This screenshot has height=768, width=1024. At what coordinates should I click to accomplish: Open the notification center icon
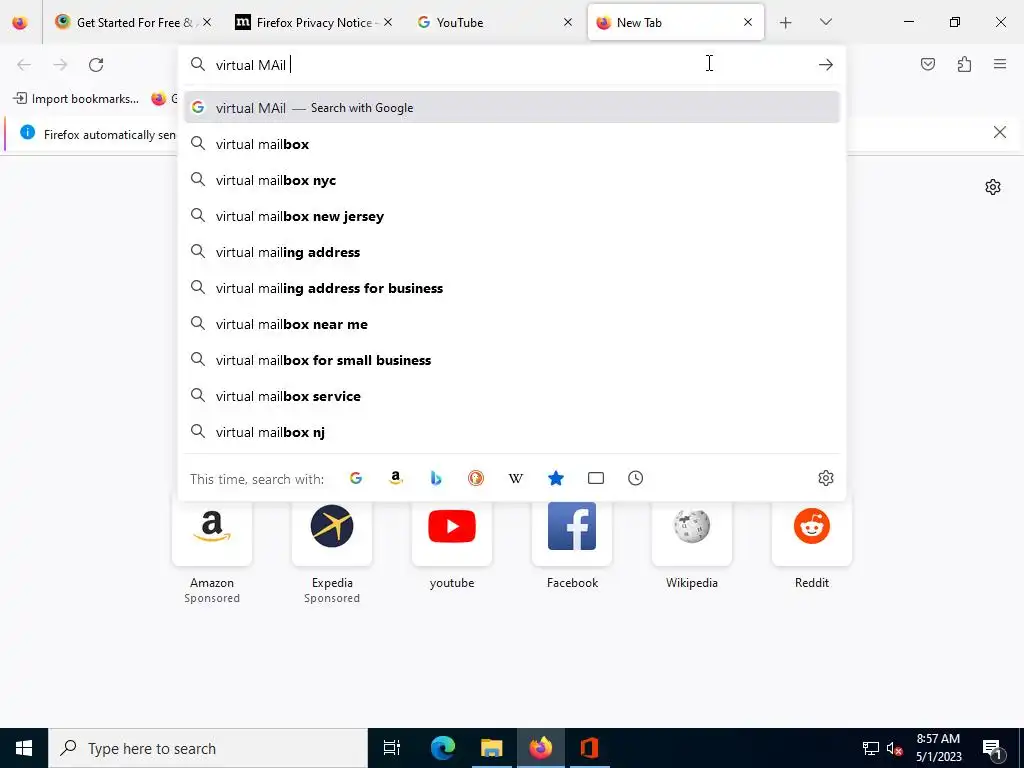[x=992, y=749]
